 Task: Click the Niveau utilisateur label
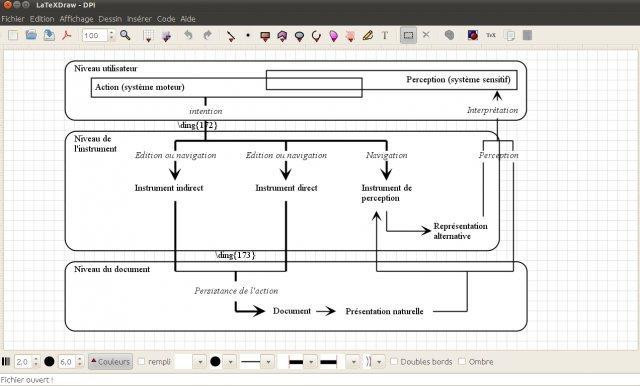pos(106,68)
